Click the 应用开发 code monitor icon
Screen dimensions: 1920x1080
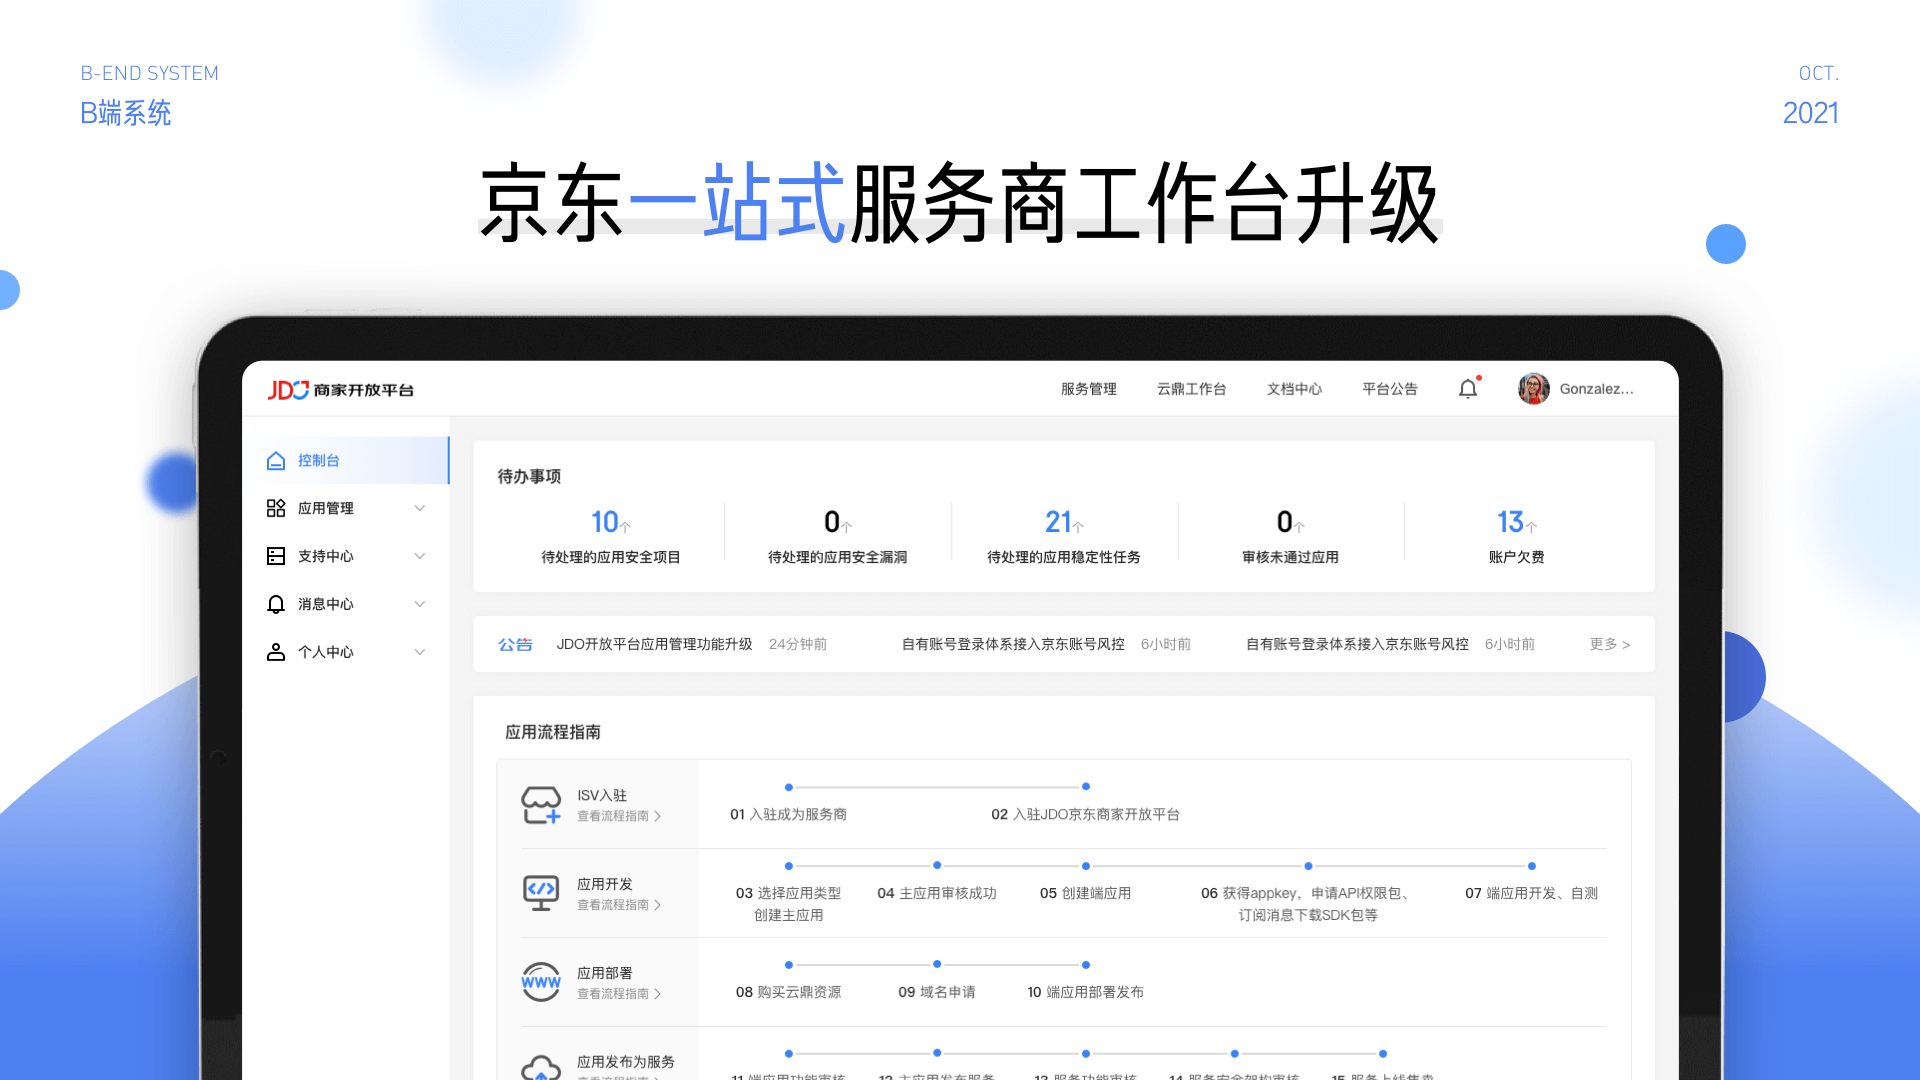click(x=541, y=893)
